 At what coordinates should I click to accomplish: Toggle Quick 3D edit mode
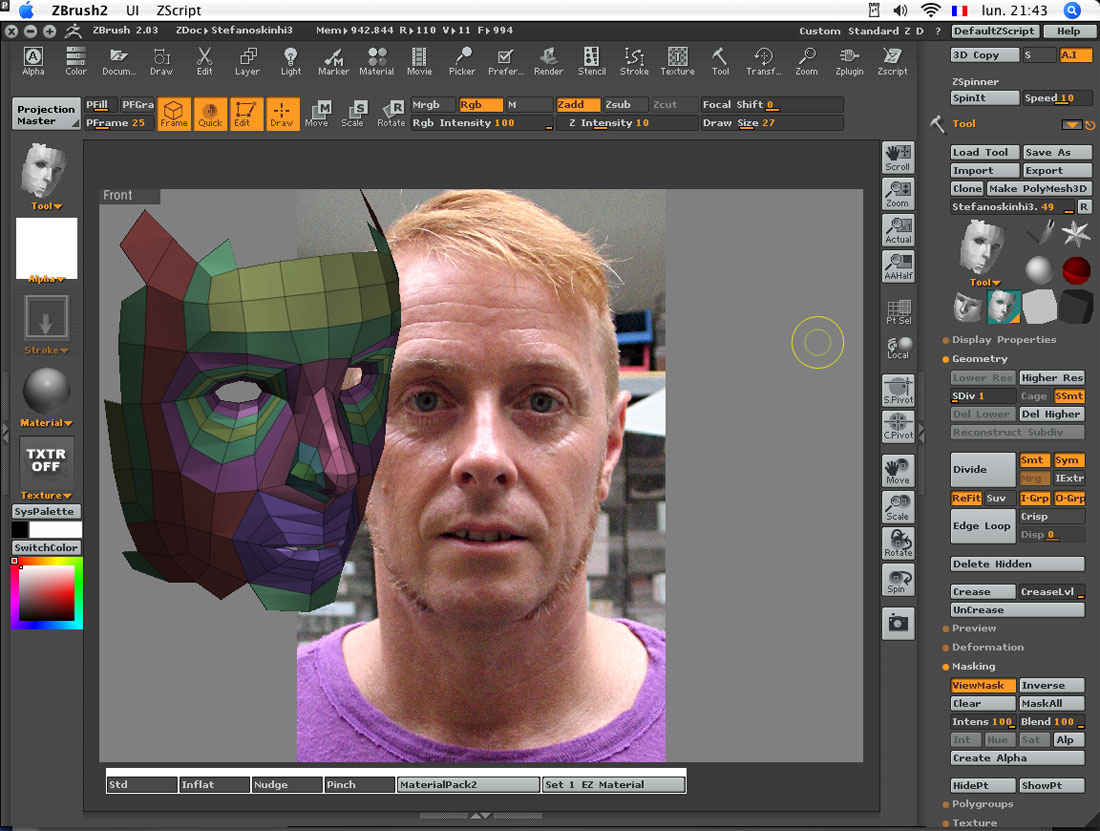click(x=210, y=114)
